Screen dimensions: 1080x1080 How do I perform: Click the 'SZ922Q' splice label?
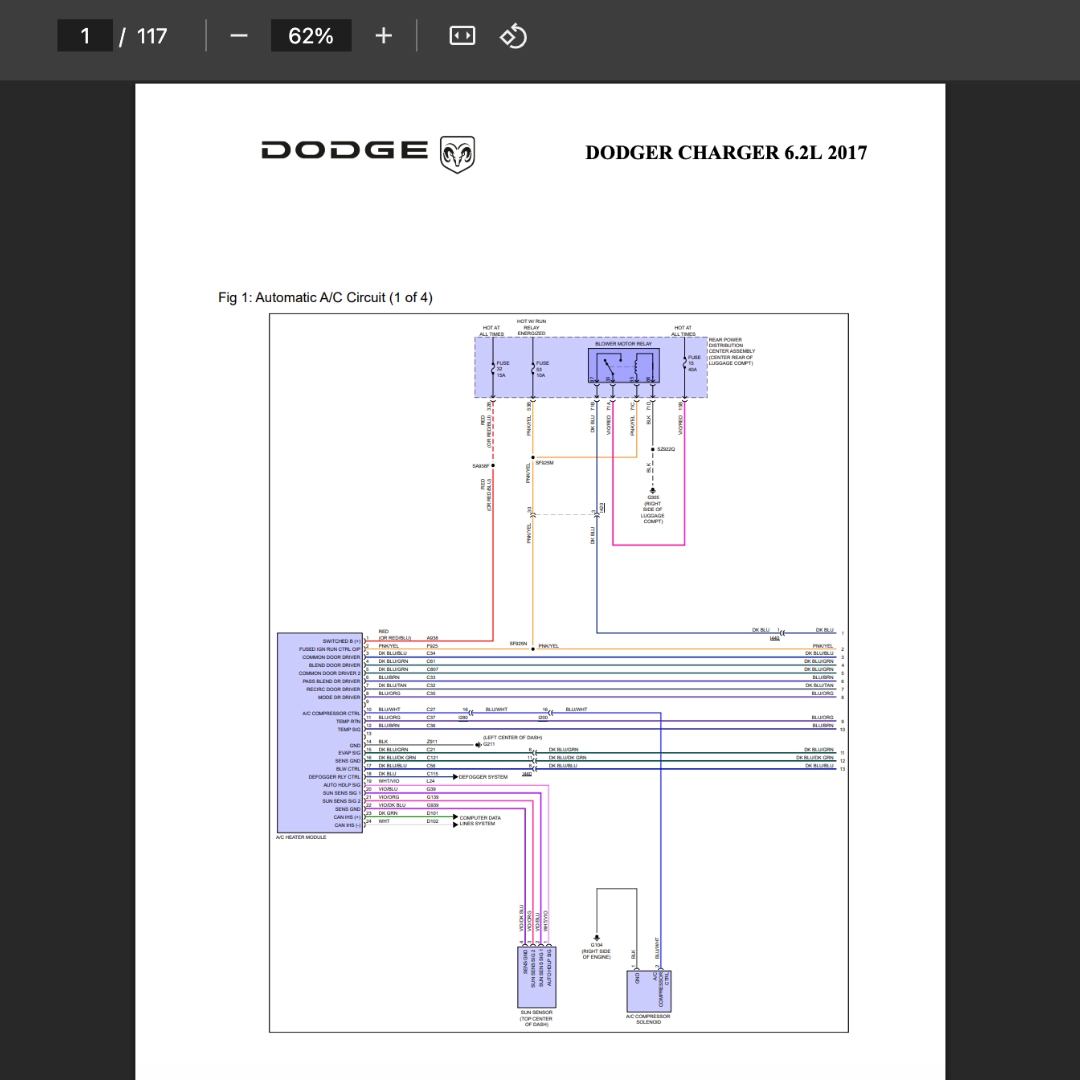(x=666, y=449)
